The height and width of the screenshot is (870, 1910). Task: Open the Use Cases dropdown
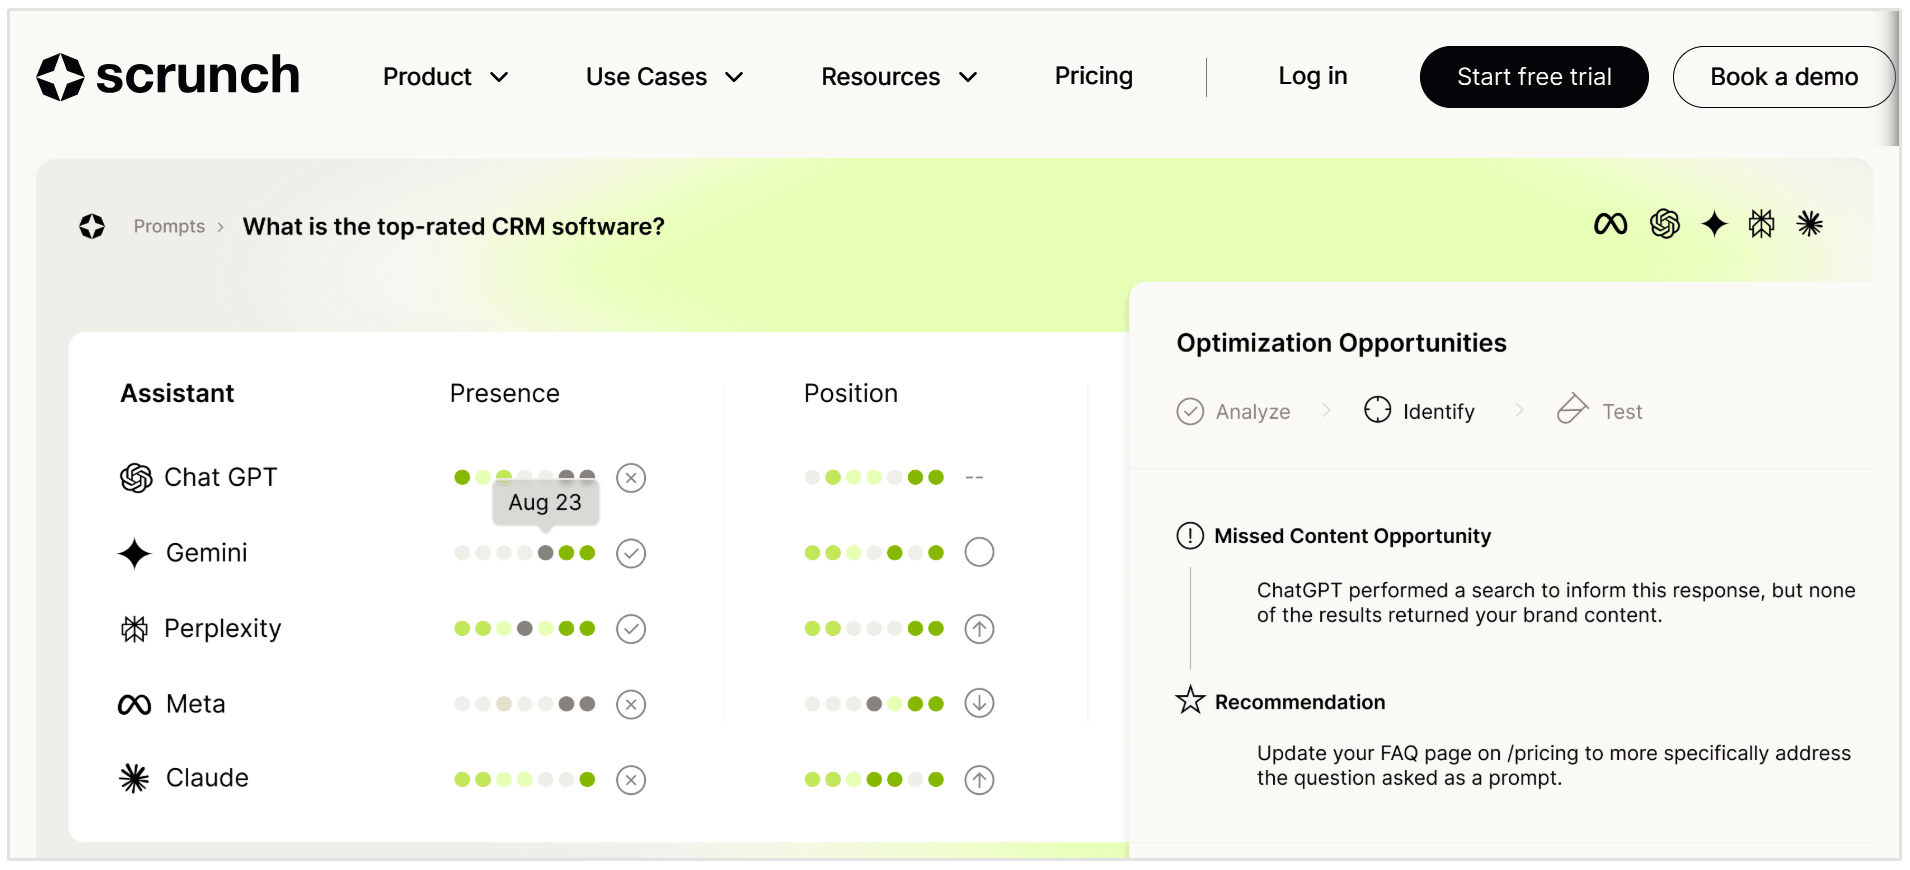[x=664, y=77]
